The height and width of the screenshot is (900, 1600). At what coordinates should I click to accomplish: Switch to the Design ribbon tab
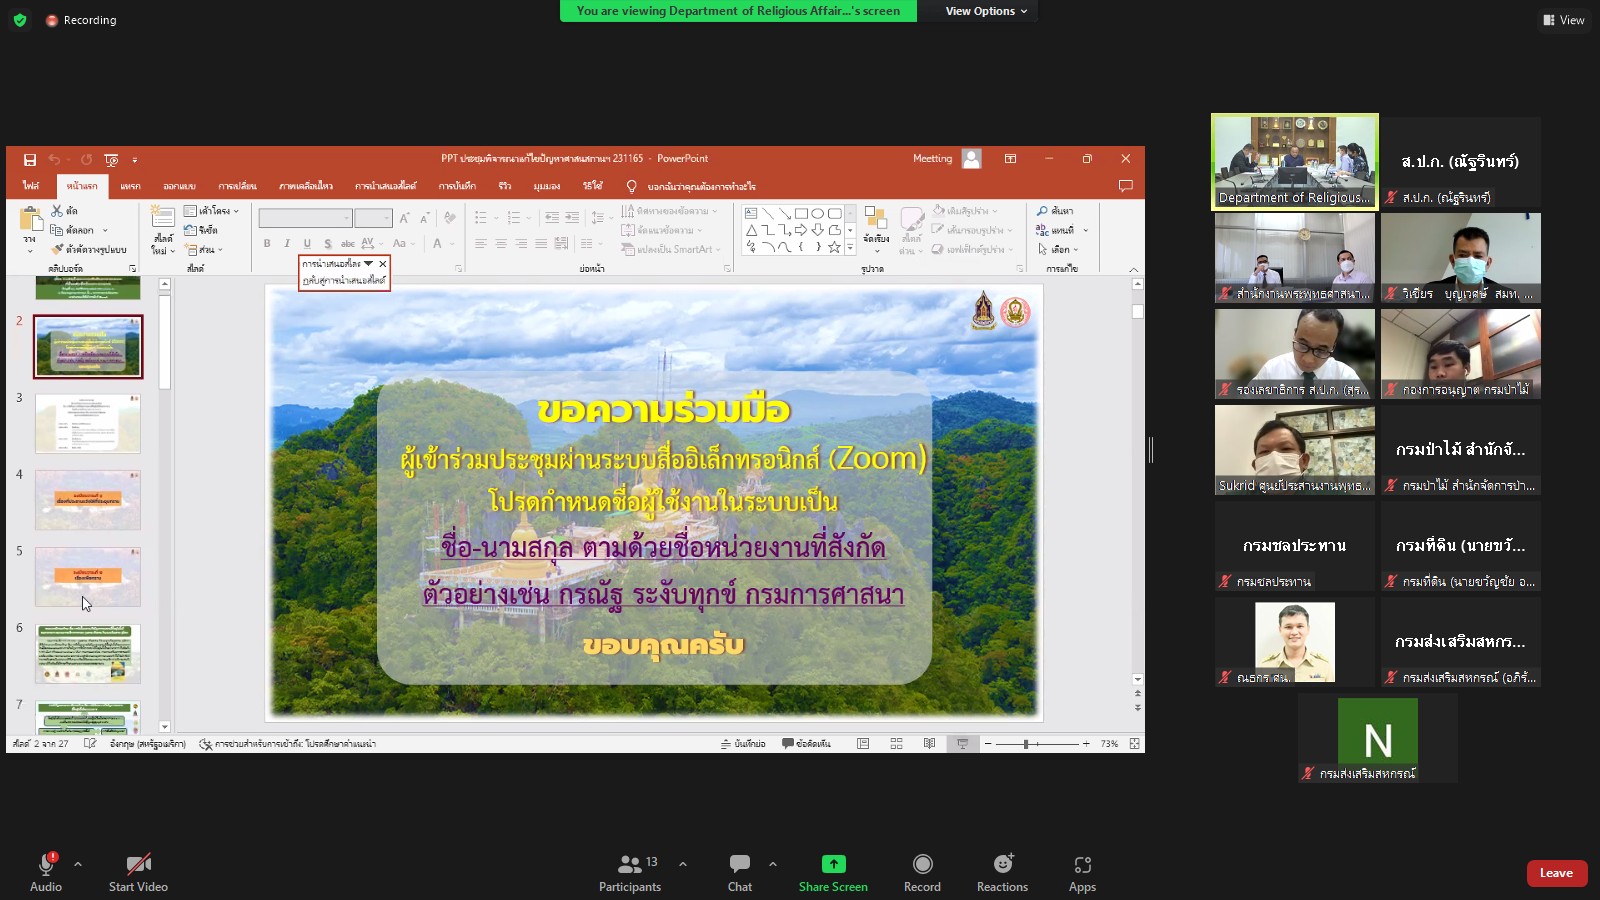point(179,186)
